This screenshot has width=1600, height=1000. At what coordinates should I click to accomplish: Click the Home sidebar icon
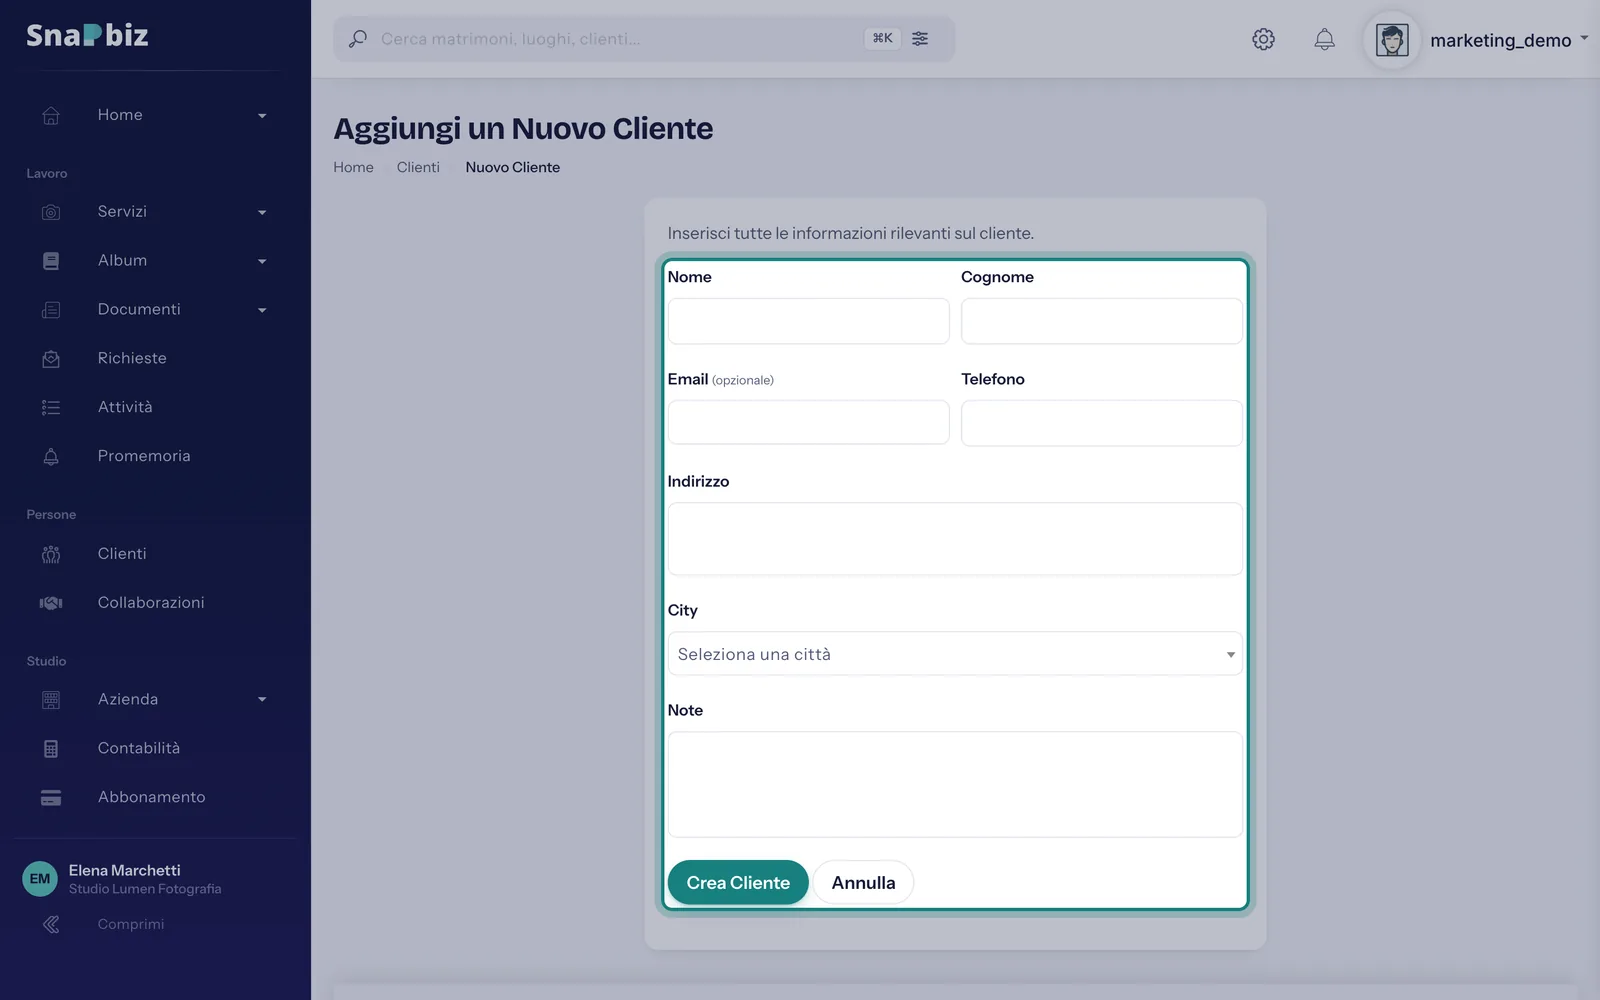point(51,115)
